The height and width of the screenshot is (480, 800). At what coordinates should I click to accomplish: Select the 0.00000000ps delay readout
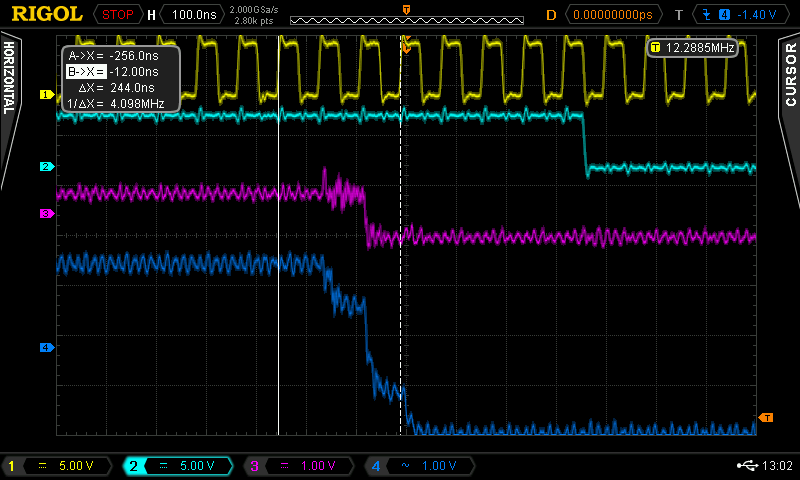tap(613, 14)
